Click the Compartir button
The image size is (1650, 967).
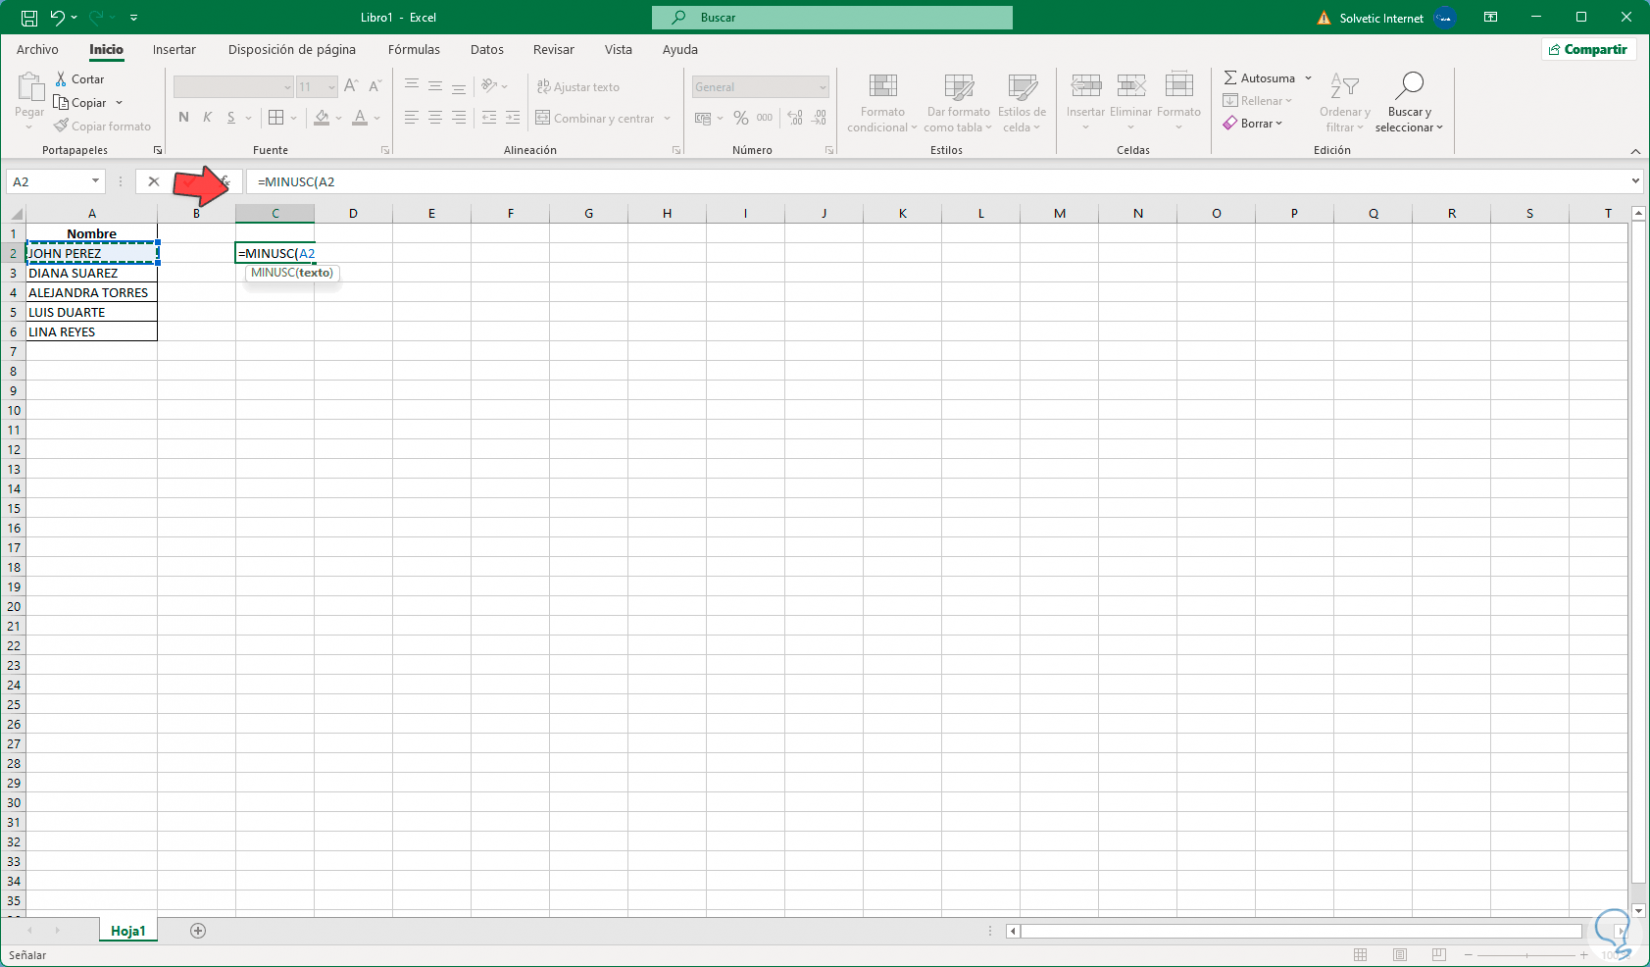tap(1588, 49)
